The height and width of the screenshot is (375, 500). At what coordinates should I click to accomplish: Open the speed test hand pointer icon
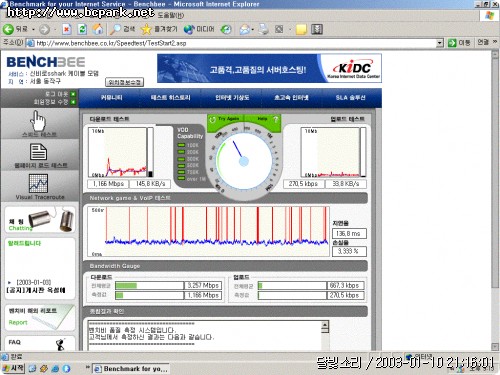click(39, 122)
